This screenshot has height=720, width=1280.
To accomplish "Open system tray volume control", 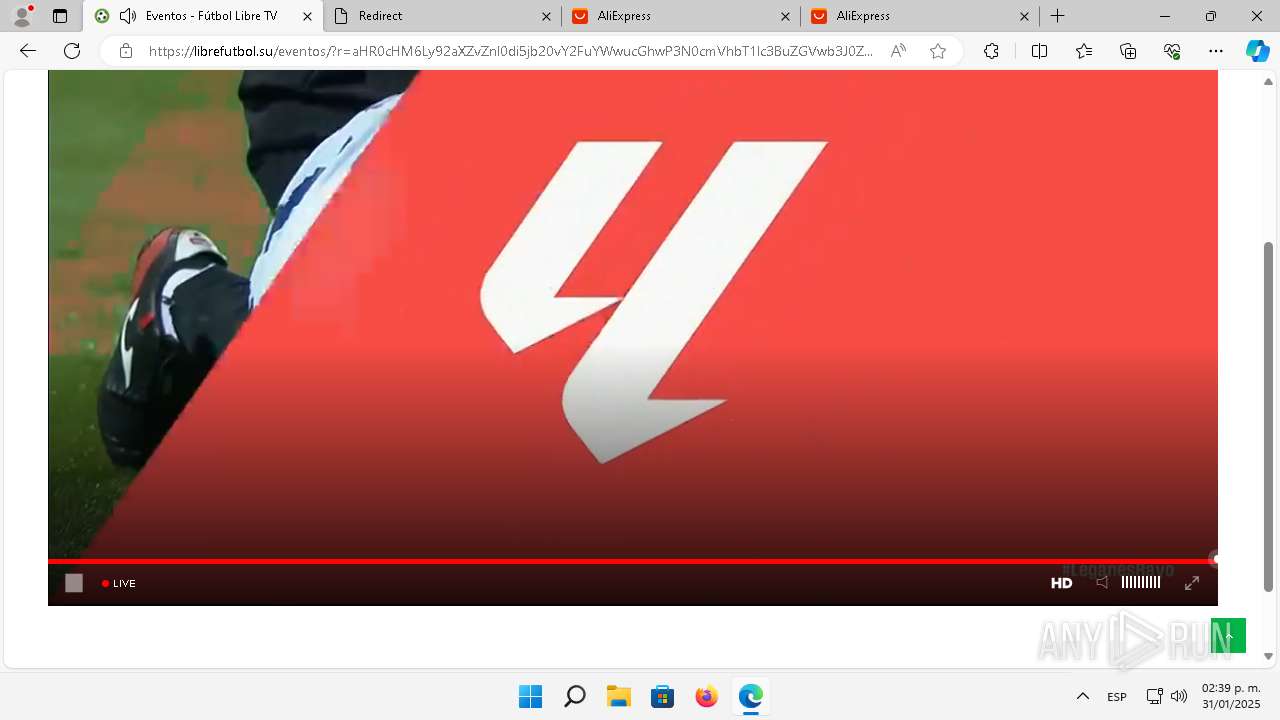I will coord(1178,696).
